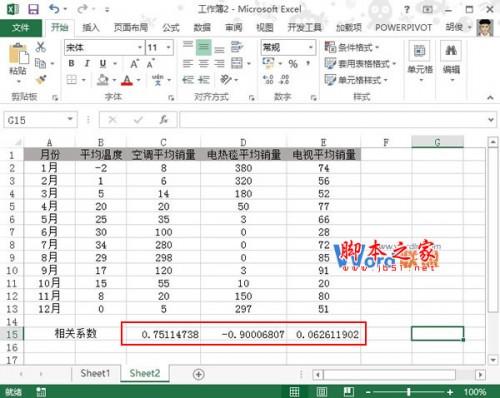Image resolution: width=500 pixels, height=398 pixels.
Task: Click the Decrease Indent icon
Action: [x=188, y=80]
